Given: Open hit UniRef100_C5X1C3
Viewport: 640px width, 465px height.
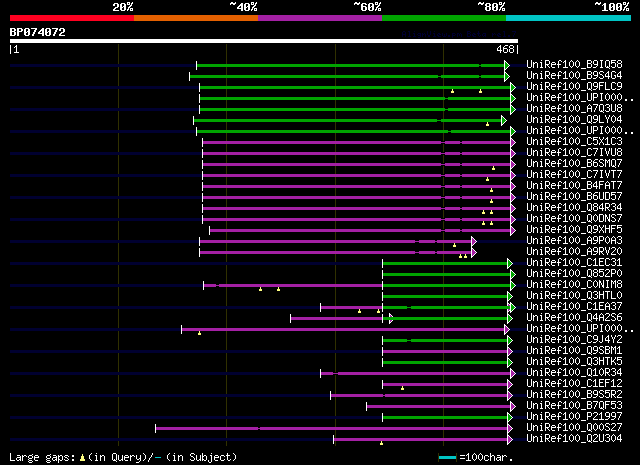Looking at the screenshot, I should [x=574, y=142].
